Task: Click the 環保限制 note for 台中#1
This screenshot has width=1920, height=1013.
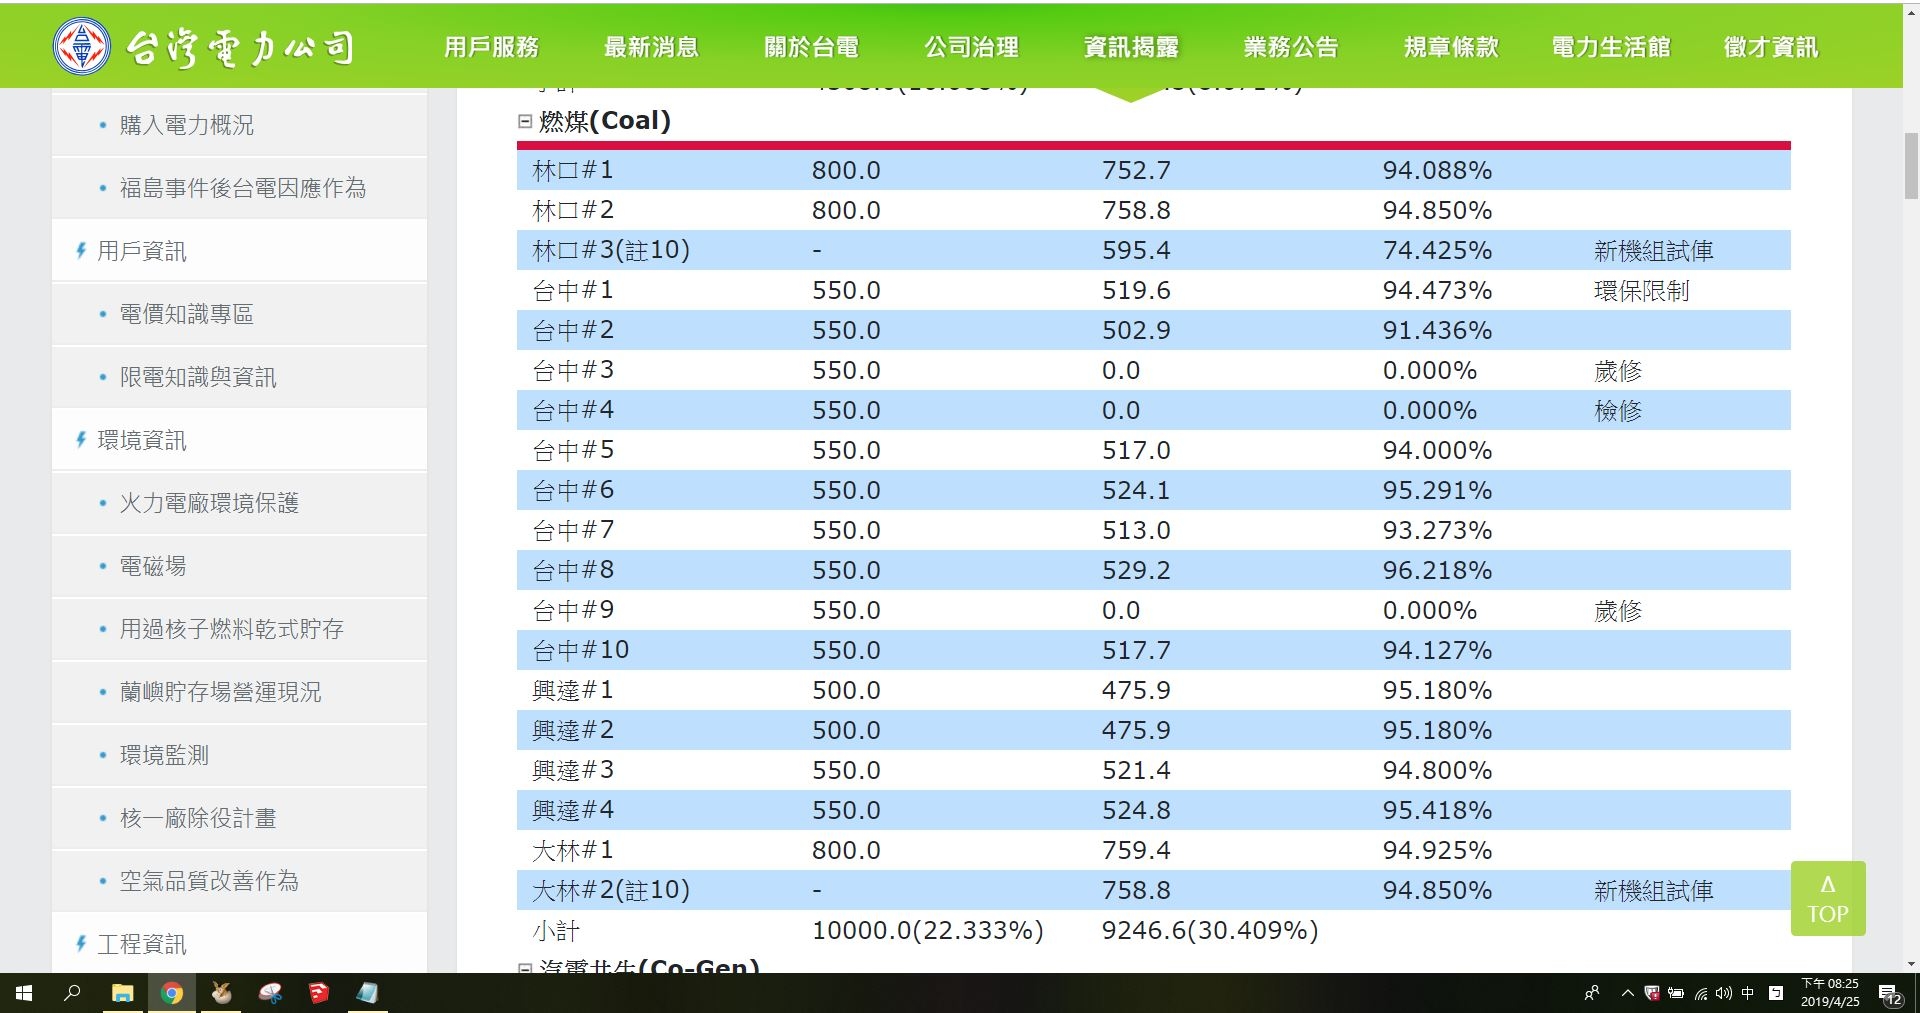Action: (x=1642, y=291)
